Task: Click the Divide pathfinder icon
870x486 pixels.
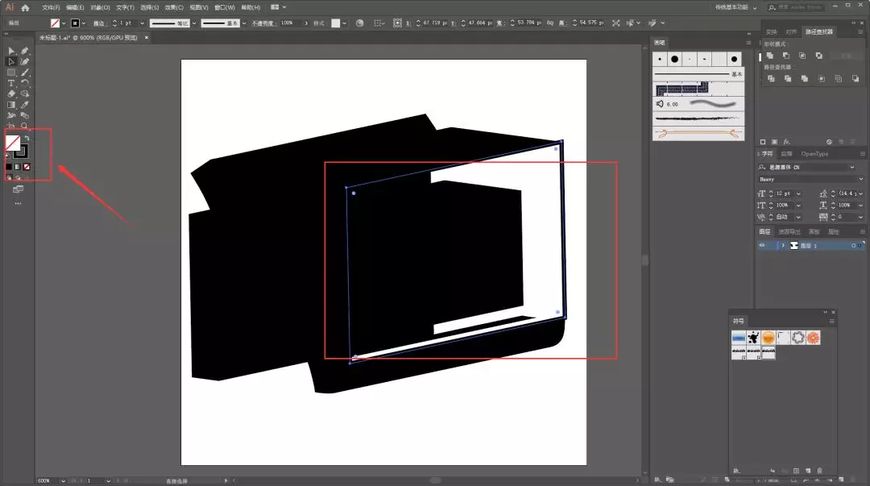Action: click(771, 79)
